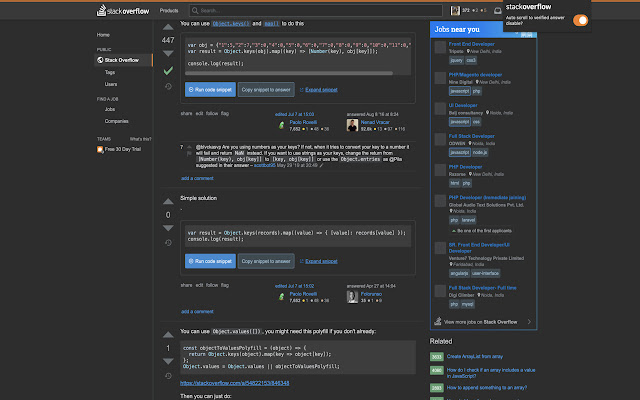The width and height of the screenshot is (640, 400).
Task: Copy accepted answer's snippet to answer
Action: tap(266, 90)
